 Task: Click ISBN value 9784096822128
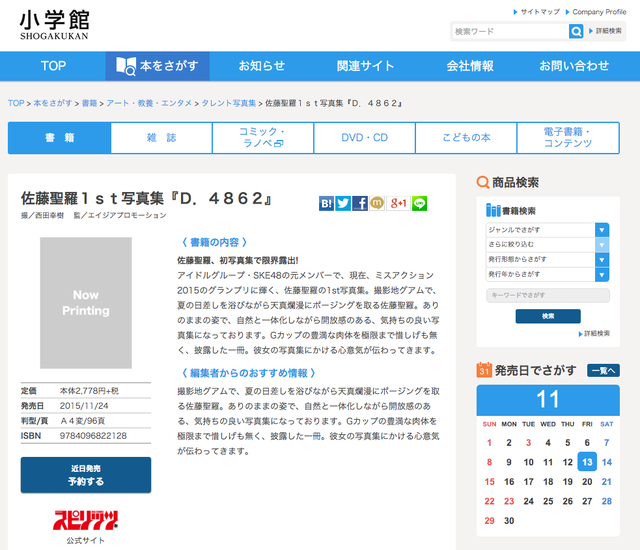point(93,436)
